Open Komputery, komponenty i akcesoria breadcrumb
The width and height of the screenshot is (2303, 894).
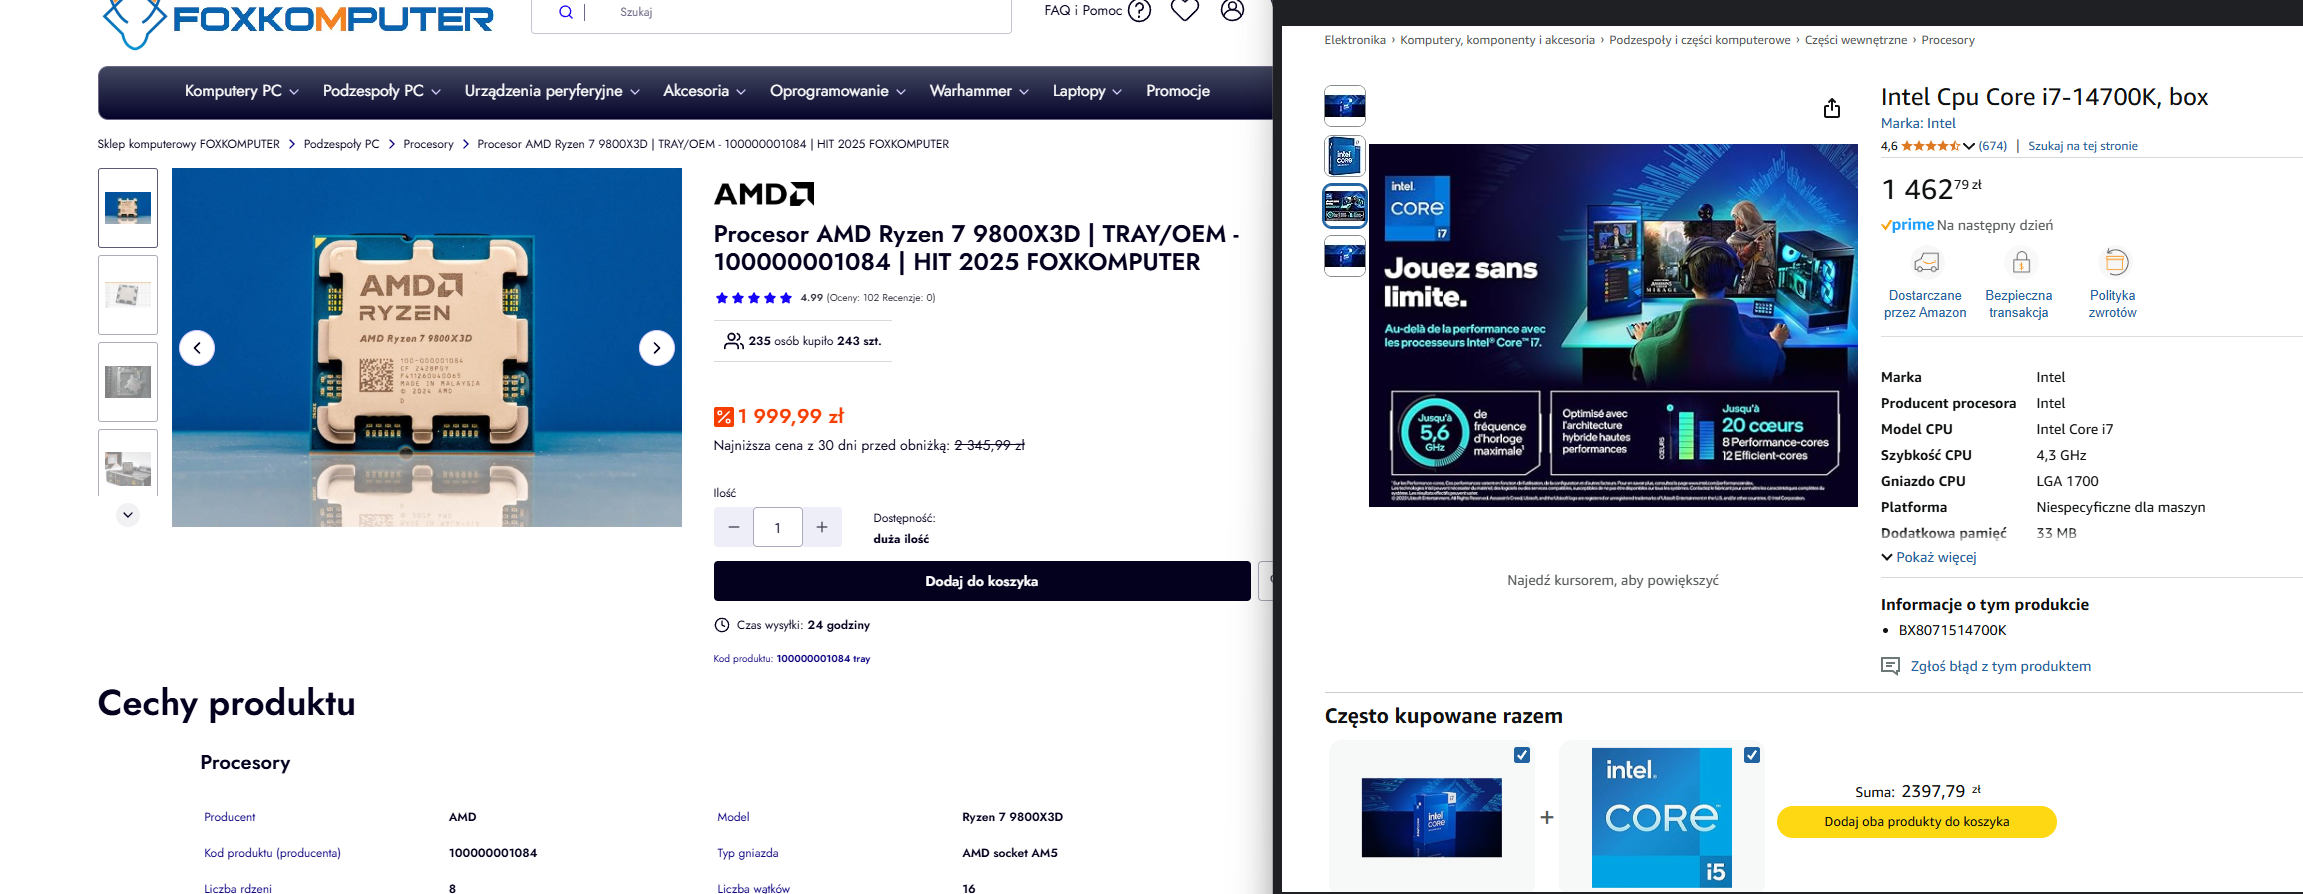tap(1497, 40)
